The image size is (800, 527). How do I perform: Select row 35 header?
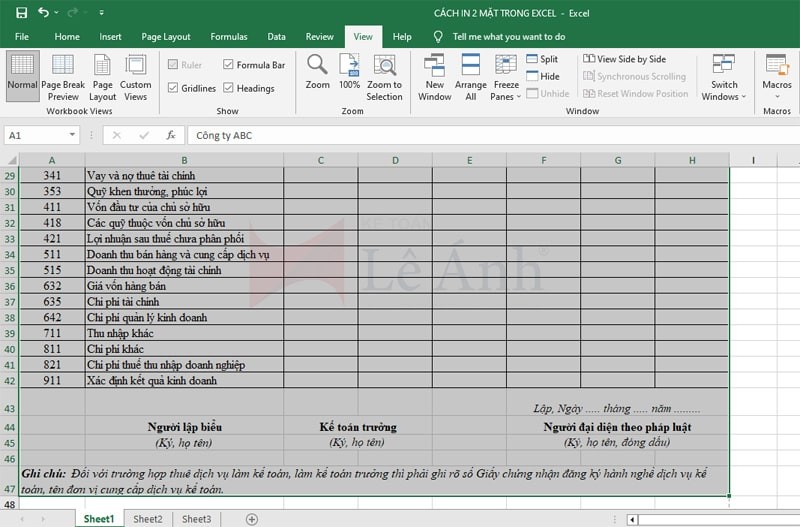pyautogui.click(x=10, y=270)
